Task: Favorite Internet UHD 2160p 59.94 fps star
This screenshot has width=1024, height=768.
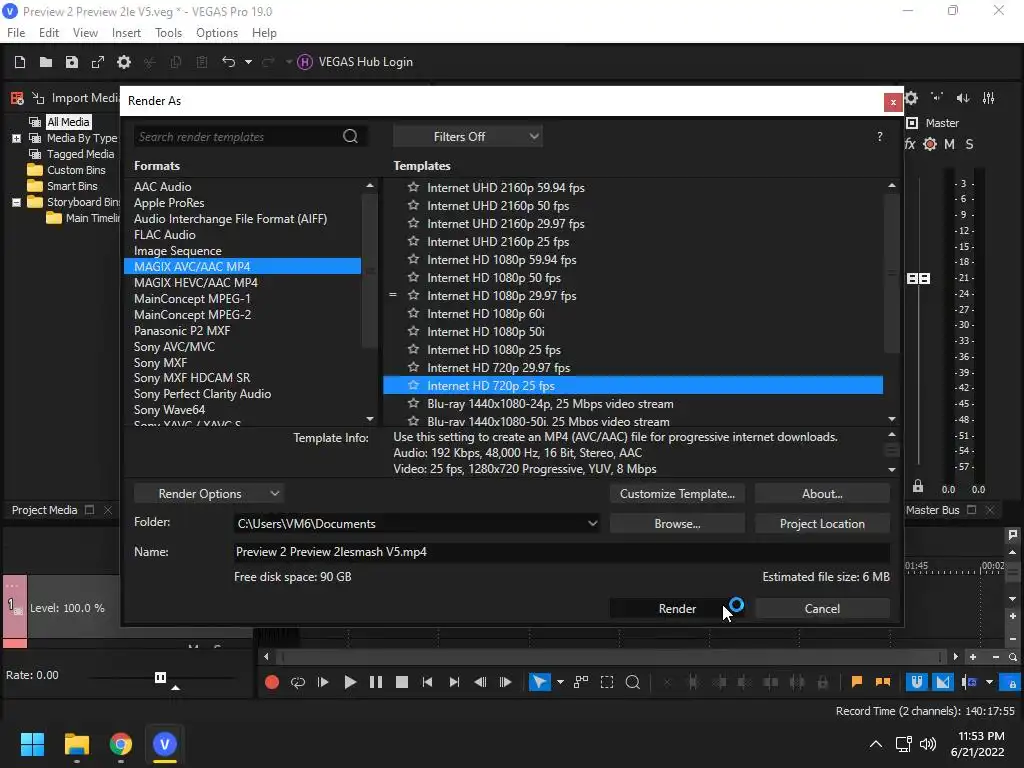Action: point(413,187)
